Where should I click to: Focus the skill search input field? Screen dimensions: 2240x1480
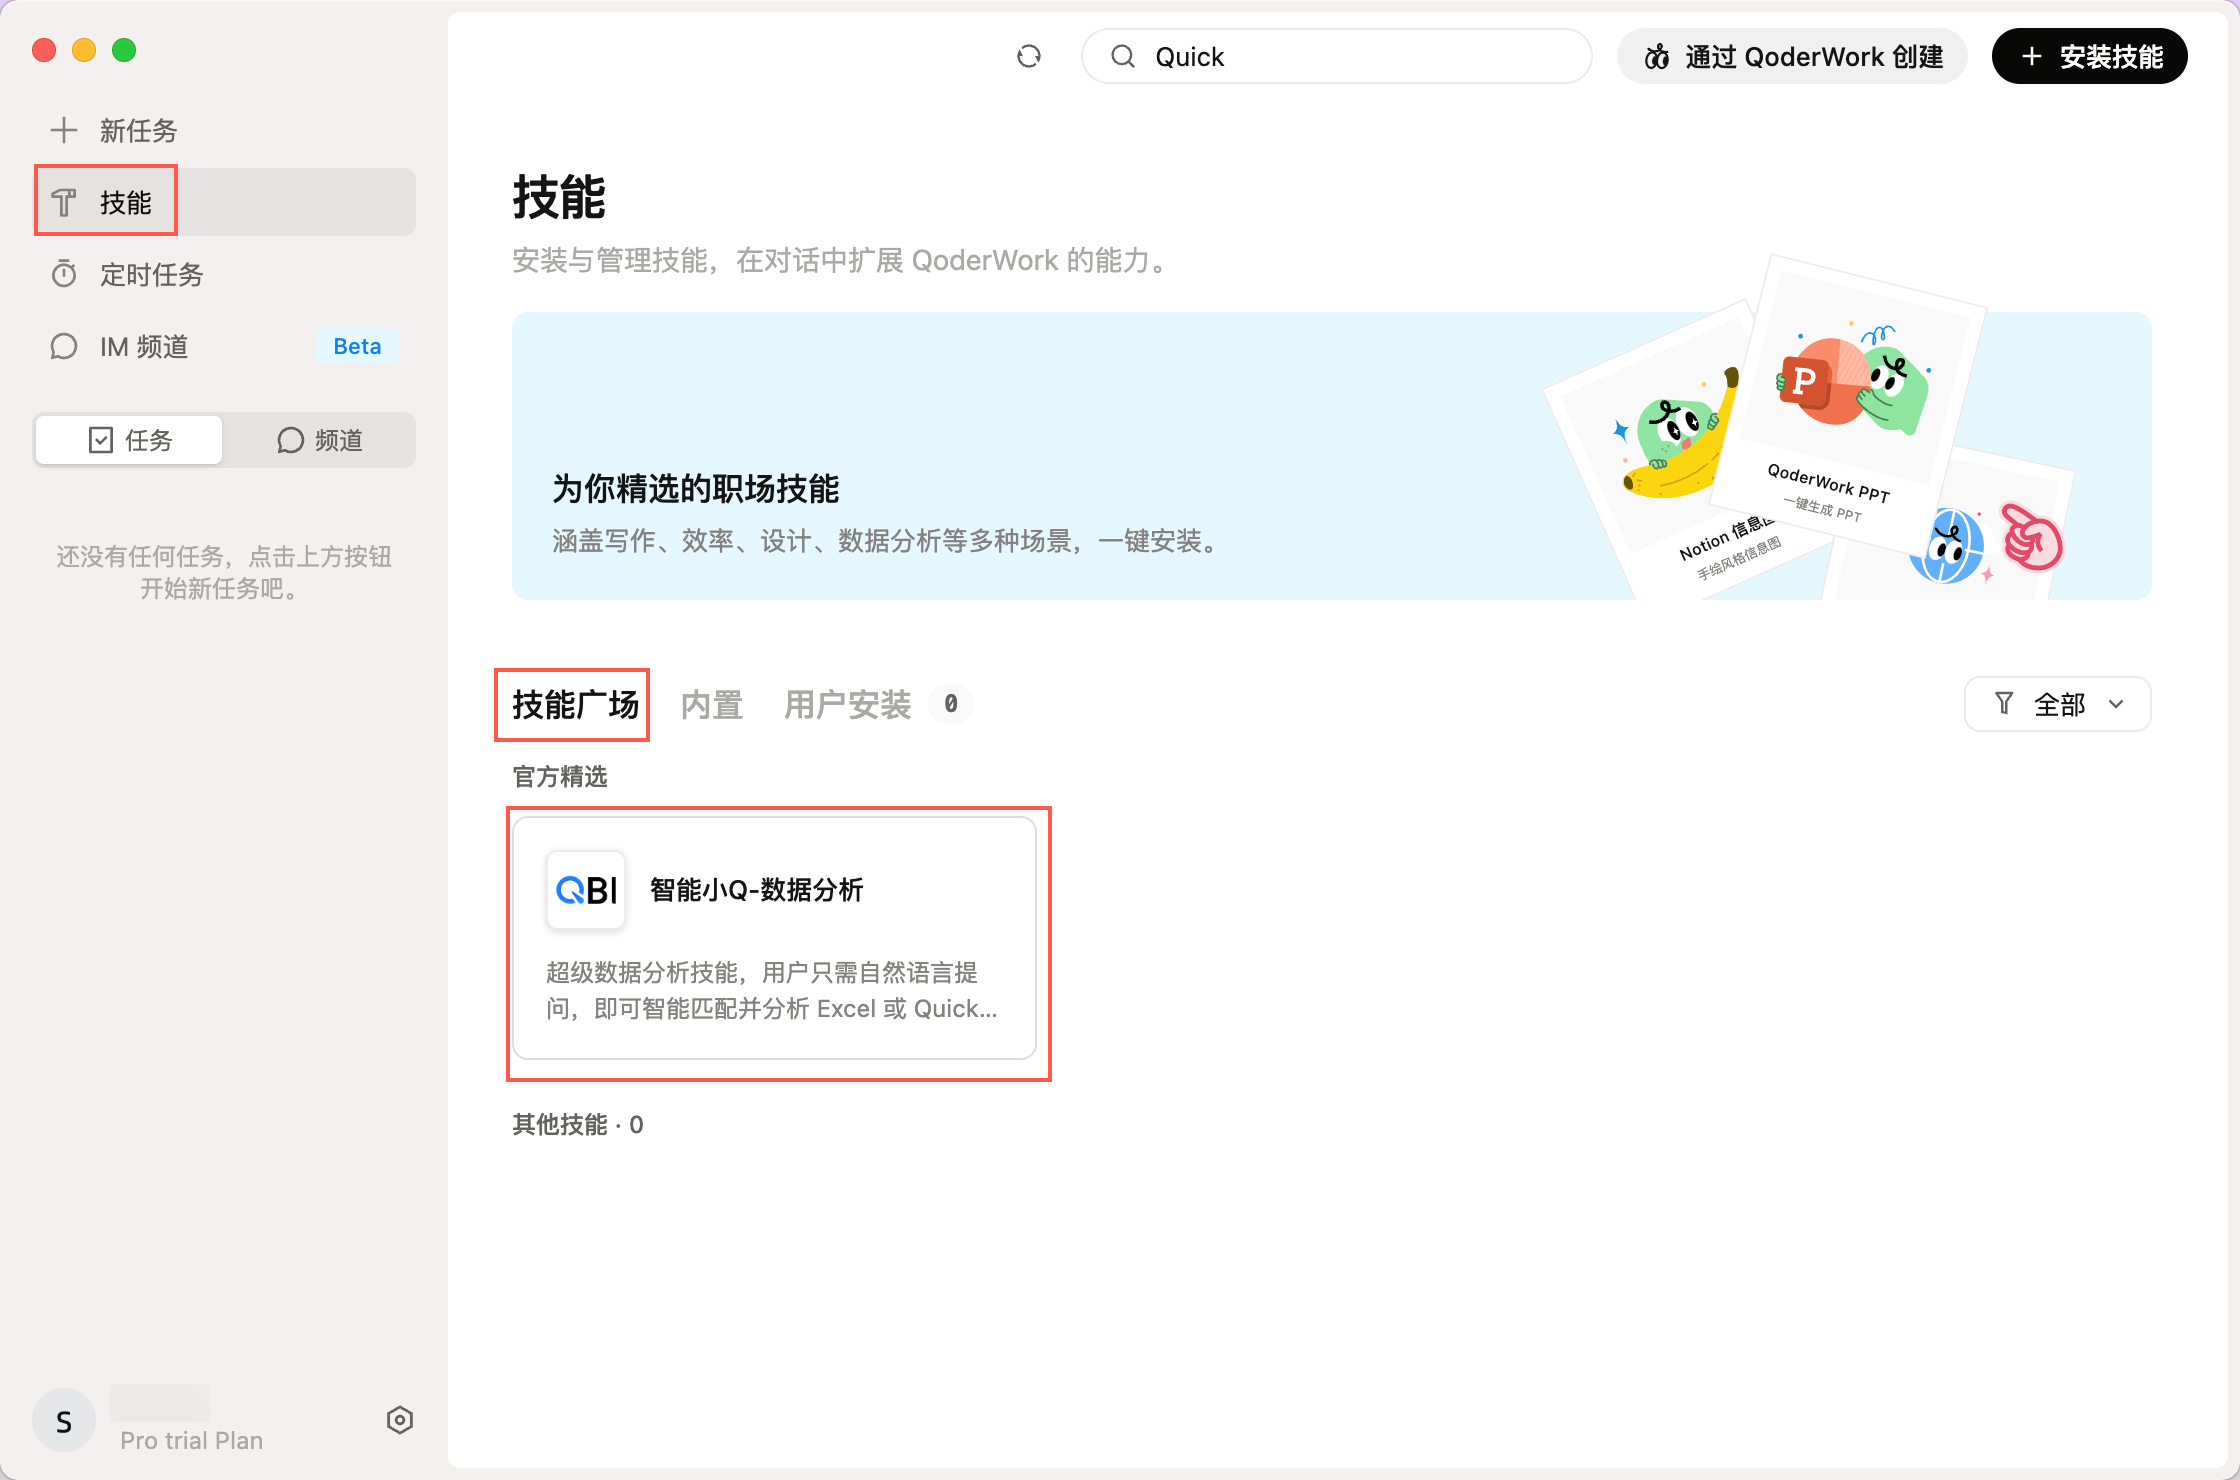(x=1337, y=56)
